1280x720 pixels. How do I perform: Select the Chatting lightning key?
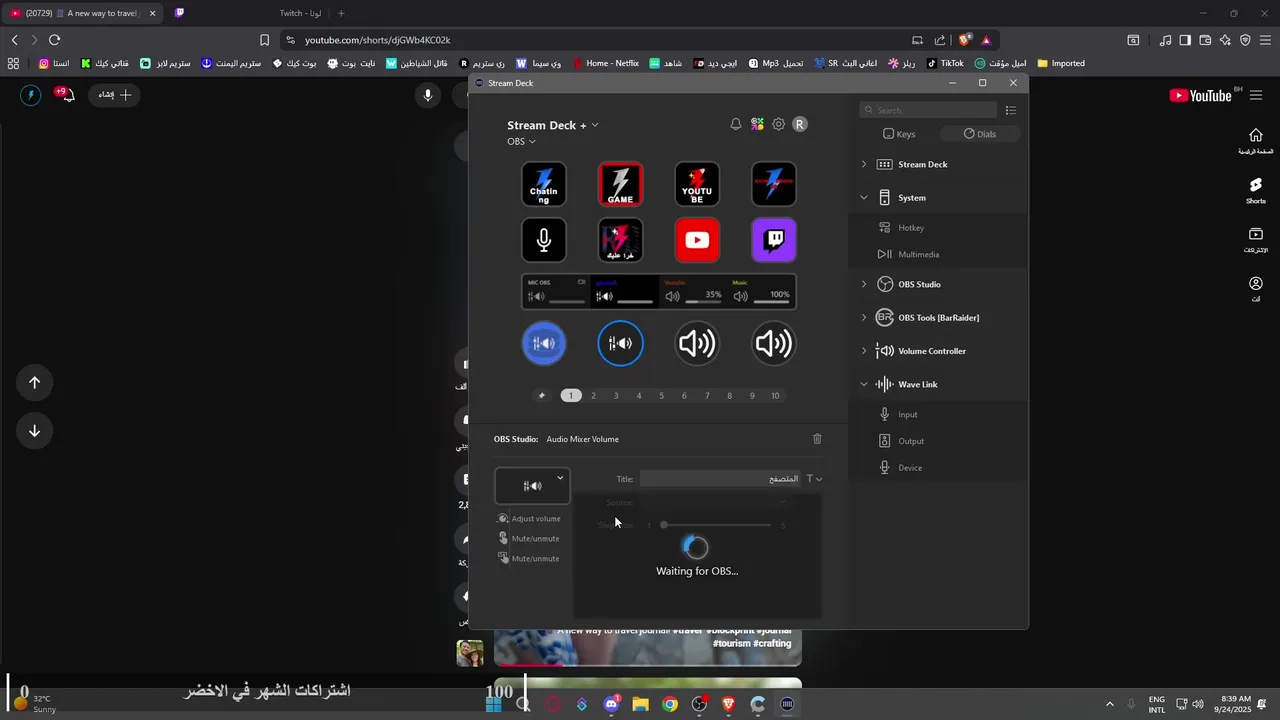[544, 184]
